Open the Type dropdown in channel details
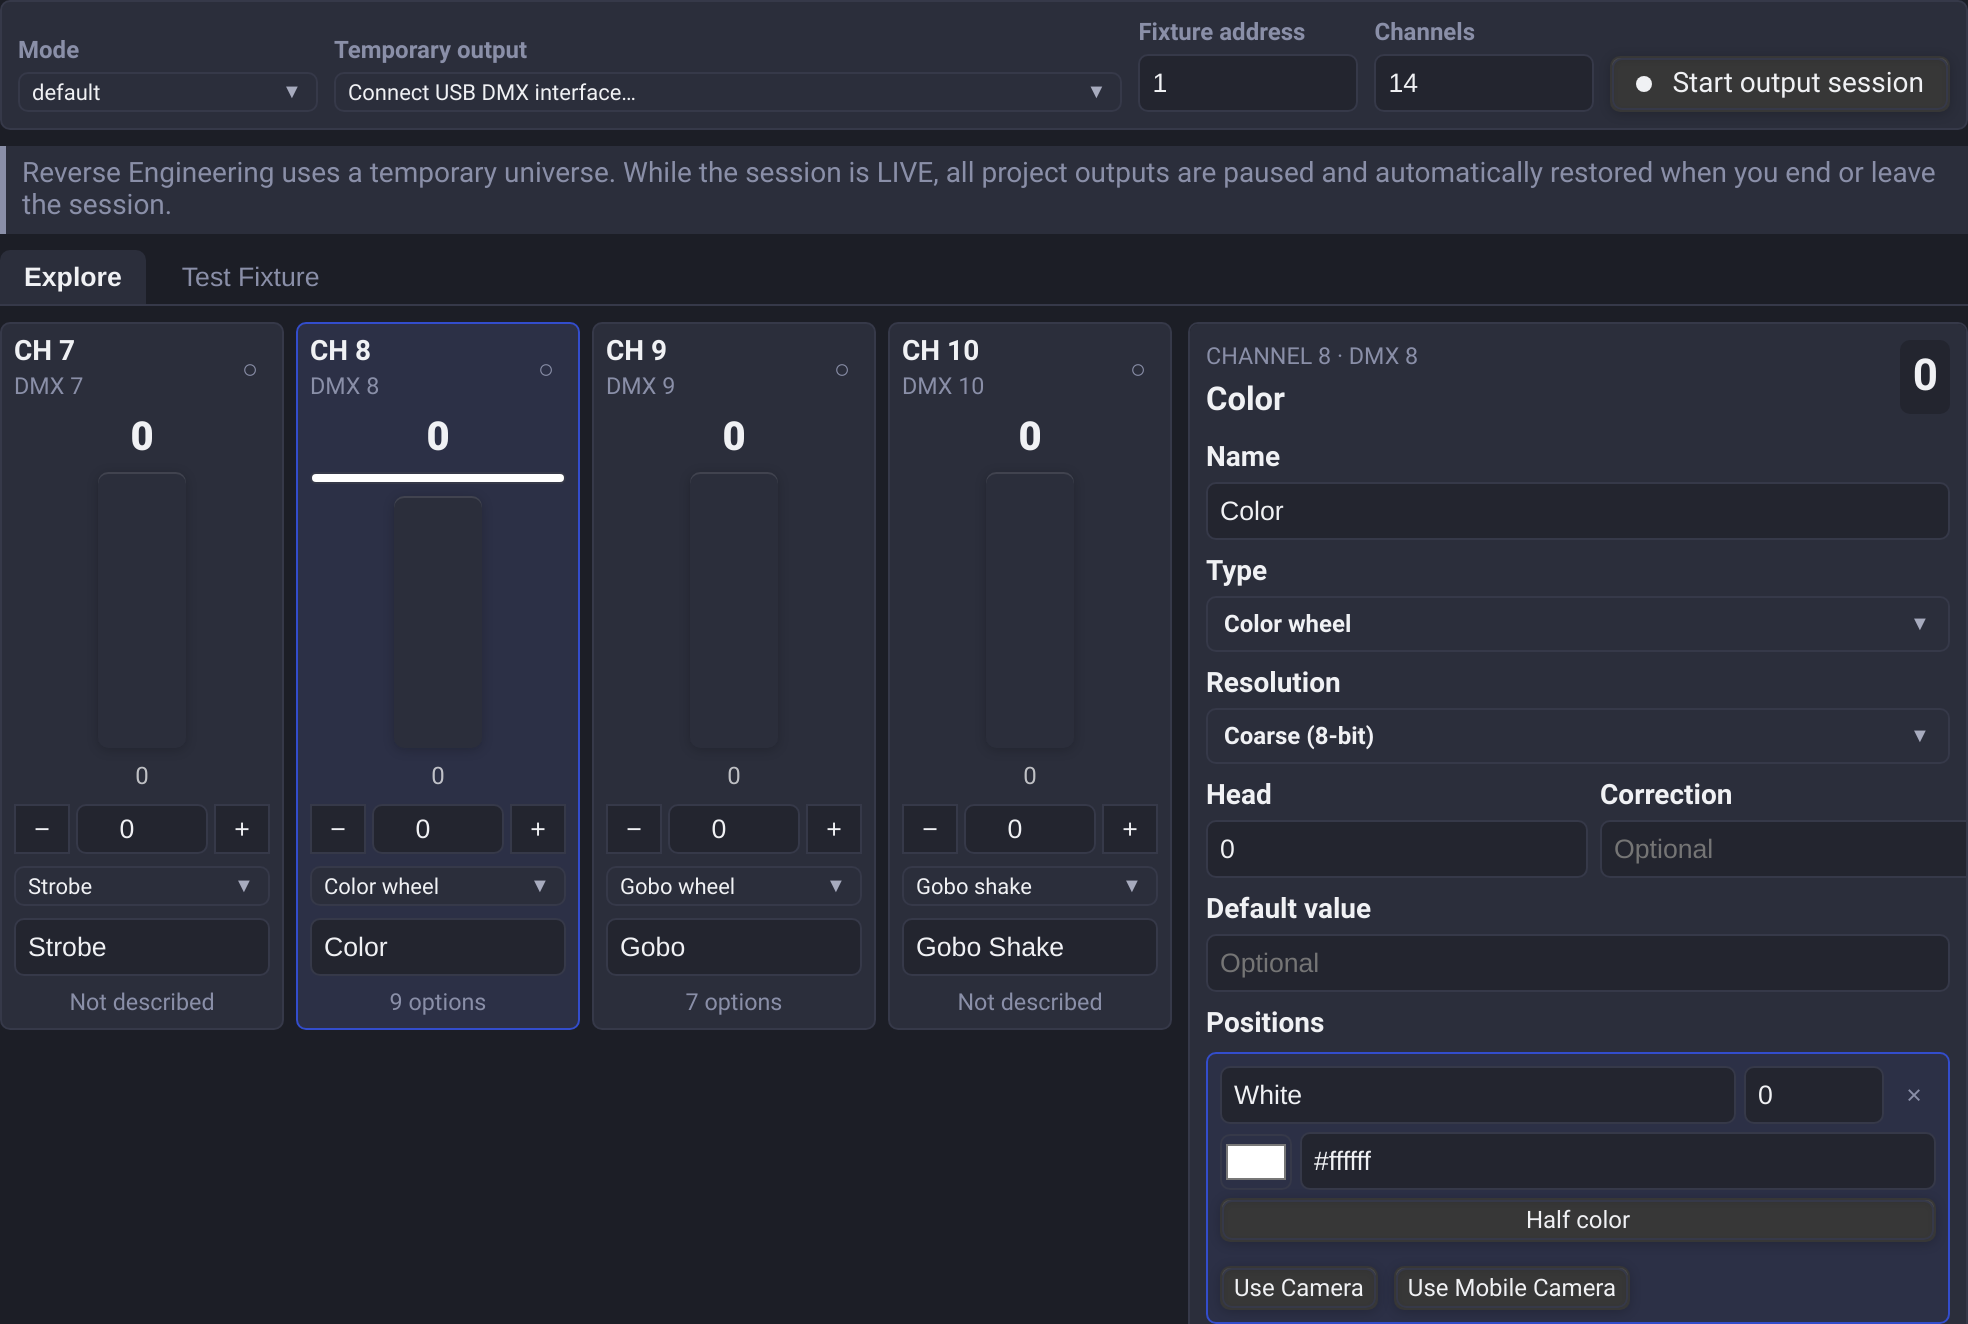Viewport: 1968px width, 1324px height. [1577, 624]
